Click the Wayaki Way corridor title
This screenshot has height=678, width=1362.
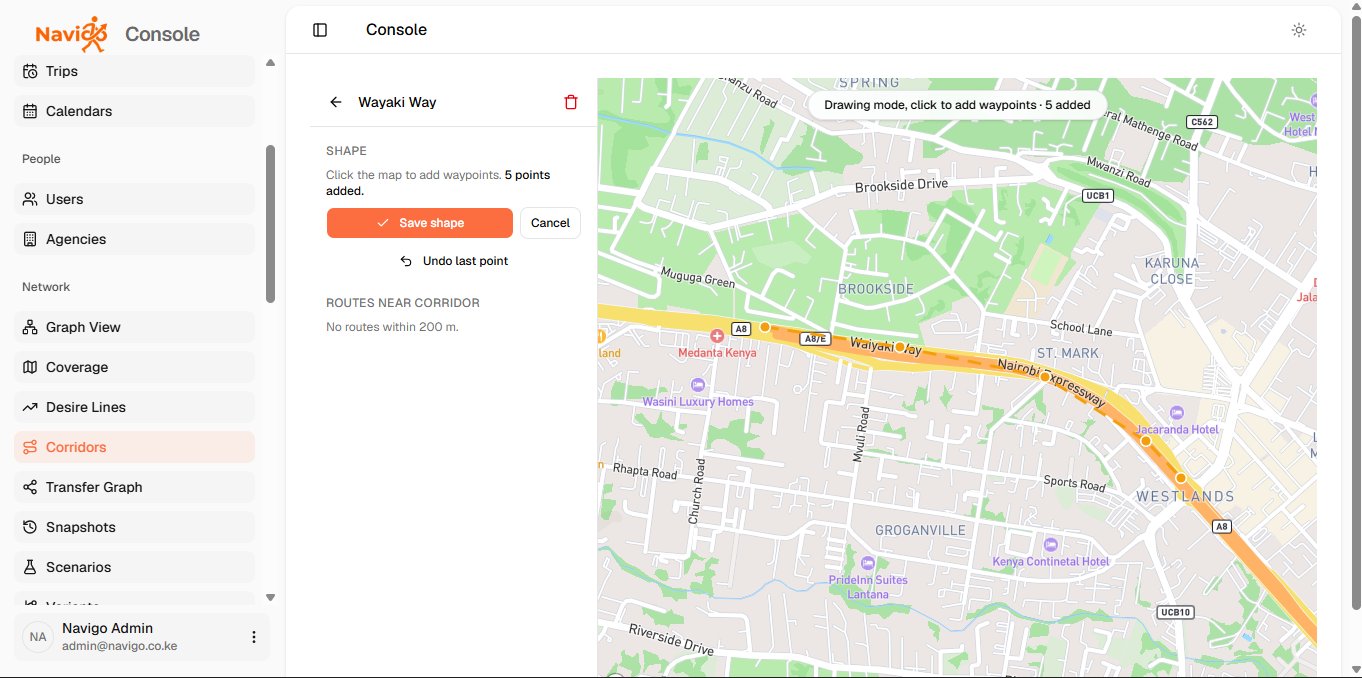tap(397, 102)
